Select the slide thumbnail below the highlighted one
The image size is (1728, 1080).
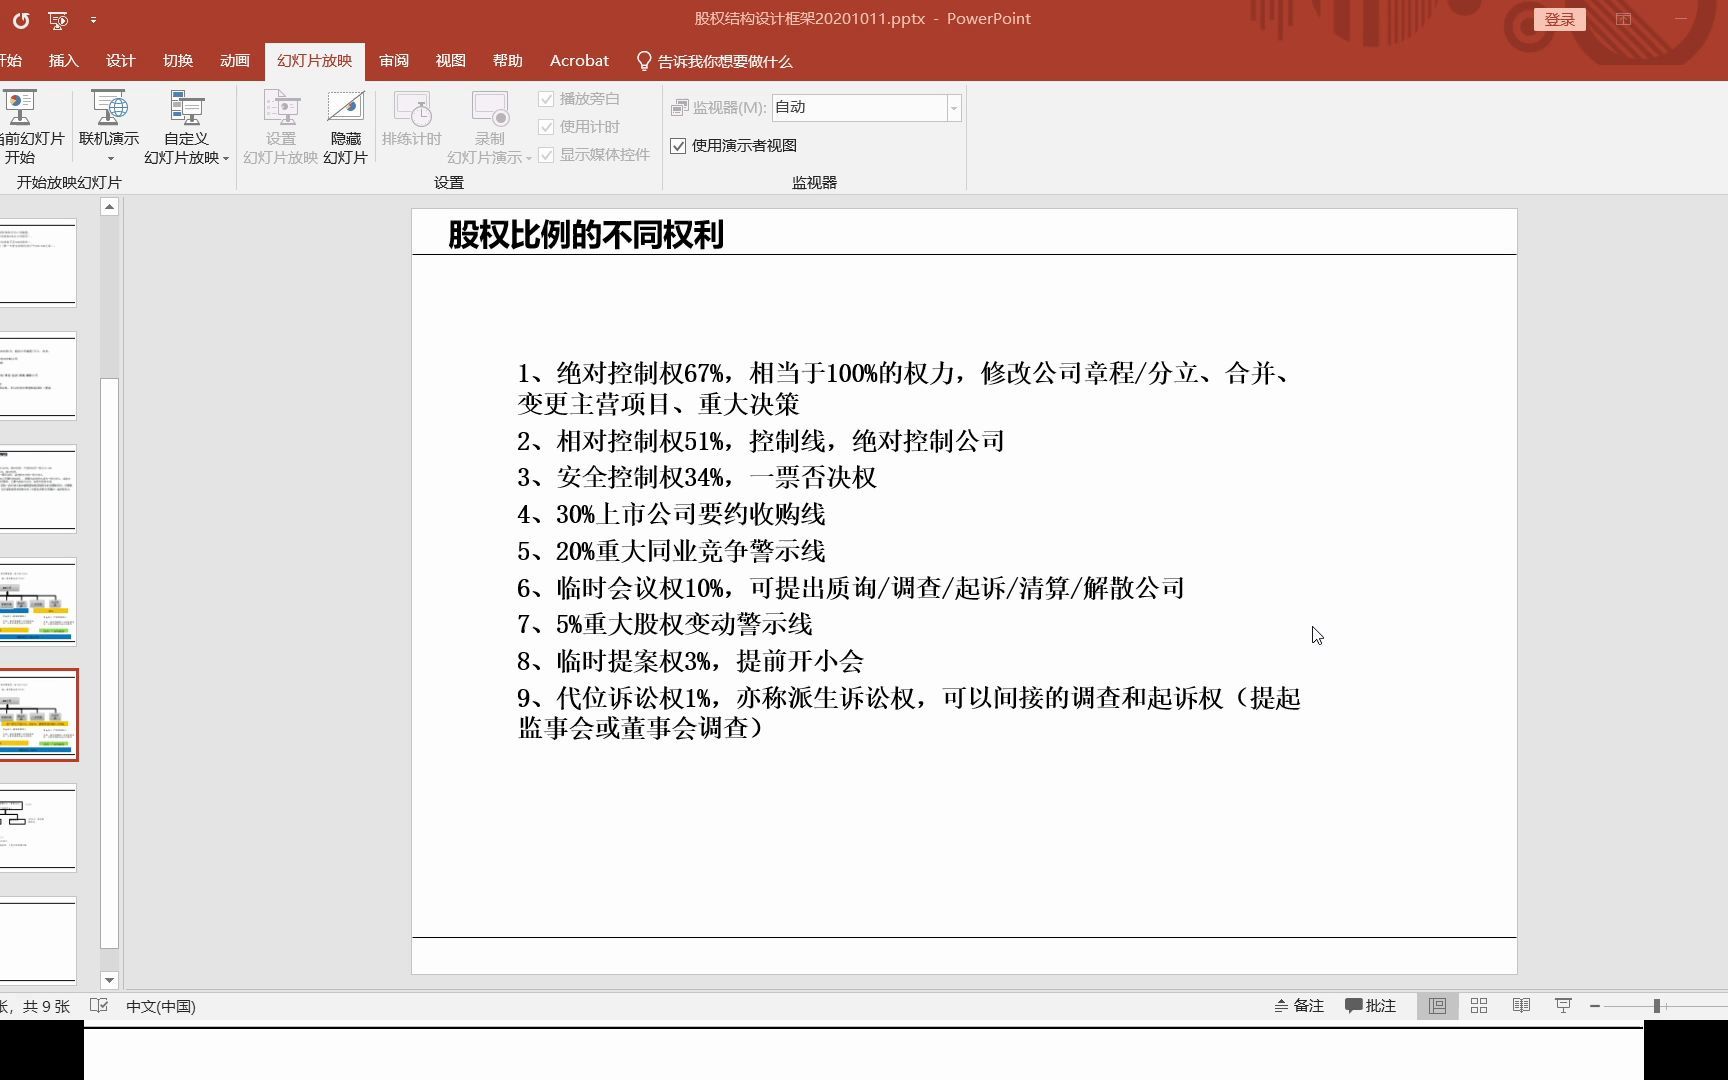click(37, 828)
